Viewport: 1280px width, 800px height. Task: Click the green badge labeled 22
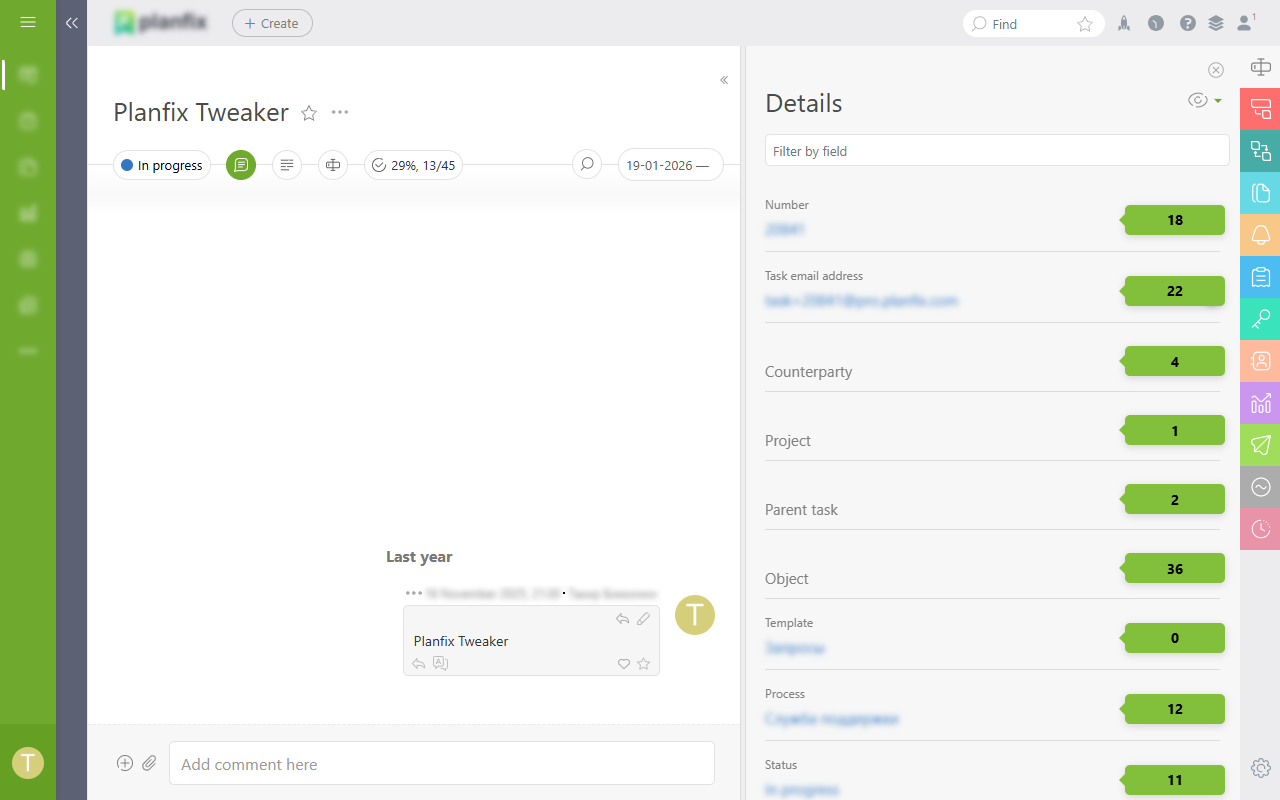coord(1172,291)
